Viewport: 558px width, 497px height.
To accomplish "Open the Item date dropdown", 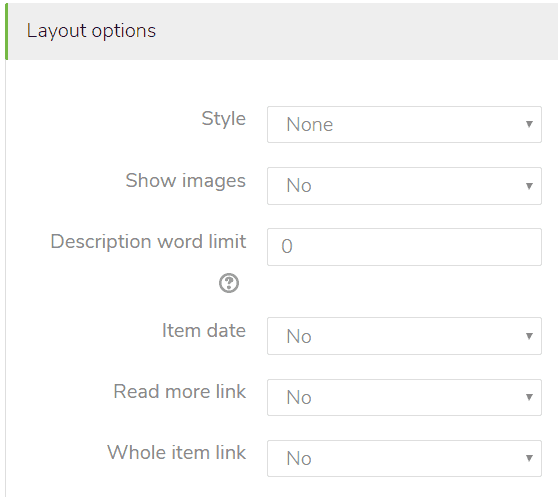I will click(404, 336).
